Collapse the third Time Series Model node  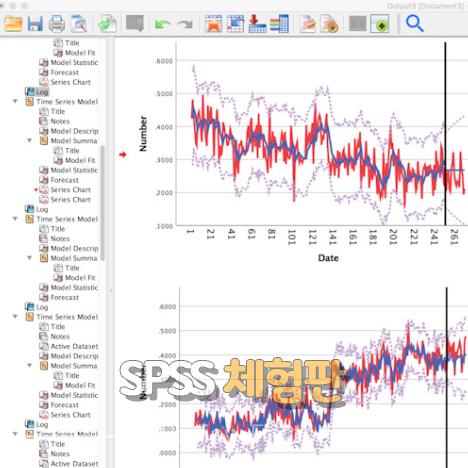15,317
